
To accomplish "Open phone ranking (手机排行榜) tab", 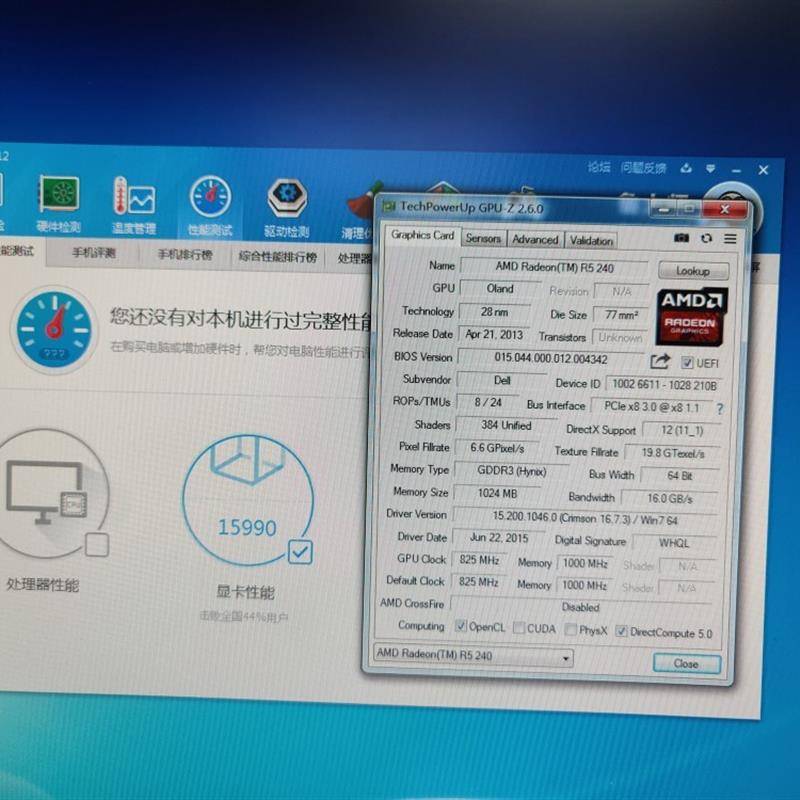I will pos(185,255).
